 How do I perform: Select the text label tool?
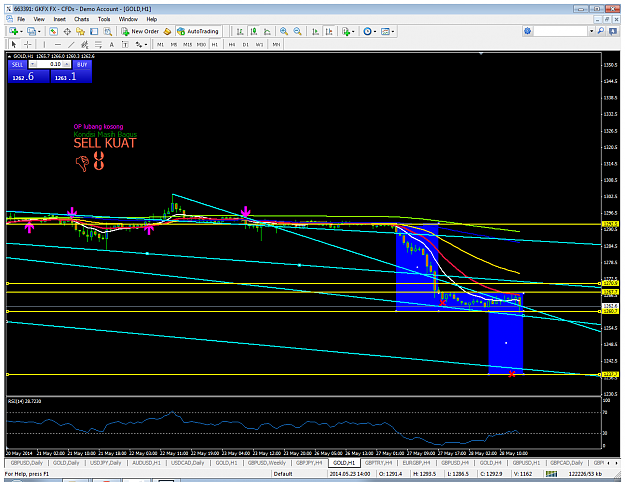[x=125, y=45]
